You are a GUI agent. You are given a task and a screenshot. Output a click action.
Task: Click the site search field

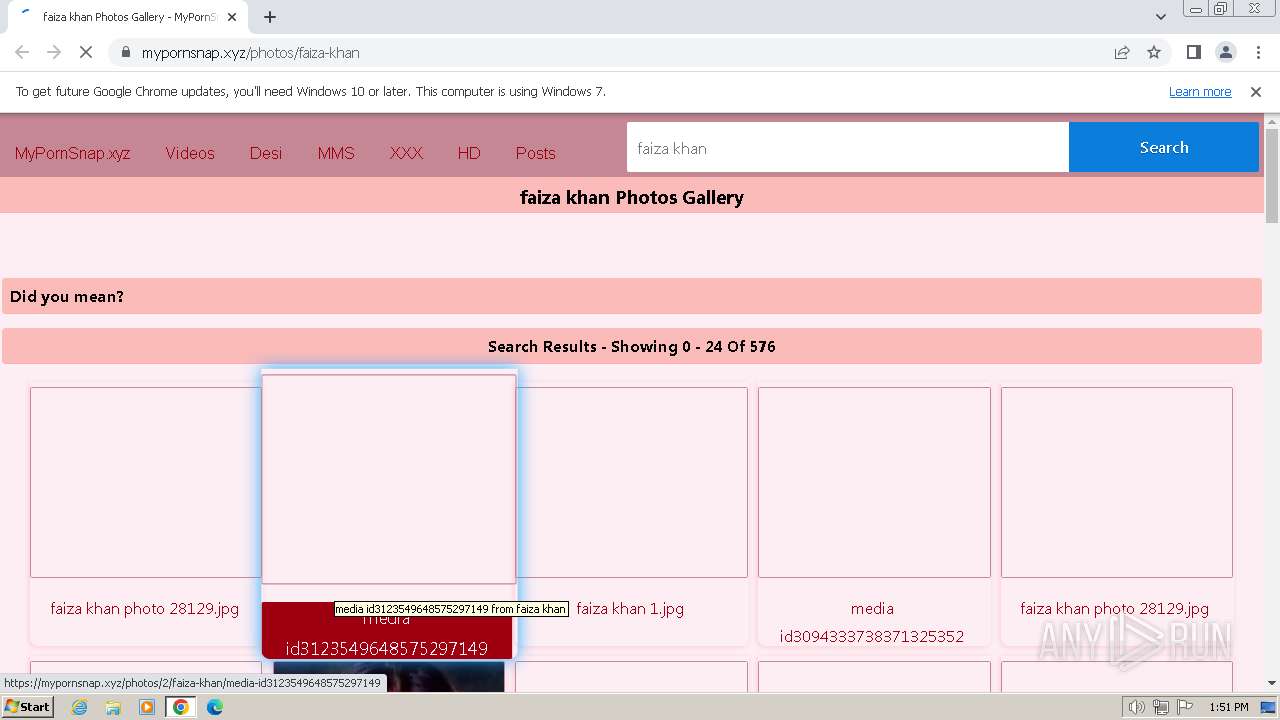(848, 147)
